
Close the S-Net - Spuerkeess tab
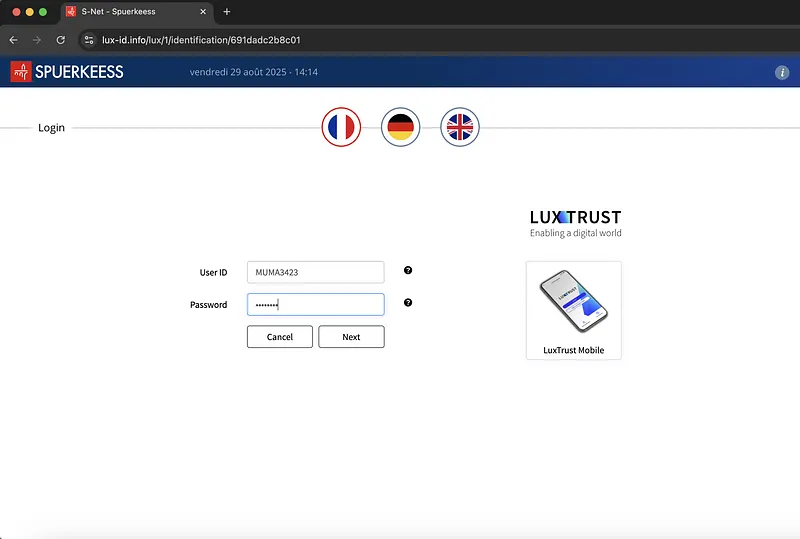point(203,12)
